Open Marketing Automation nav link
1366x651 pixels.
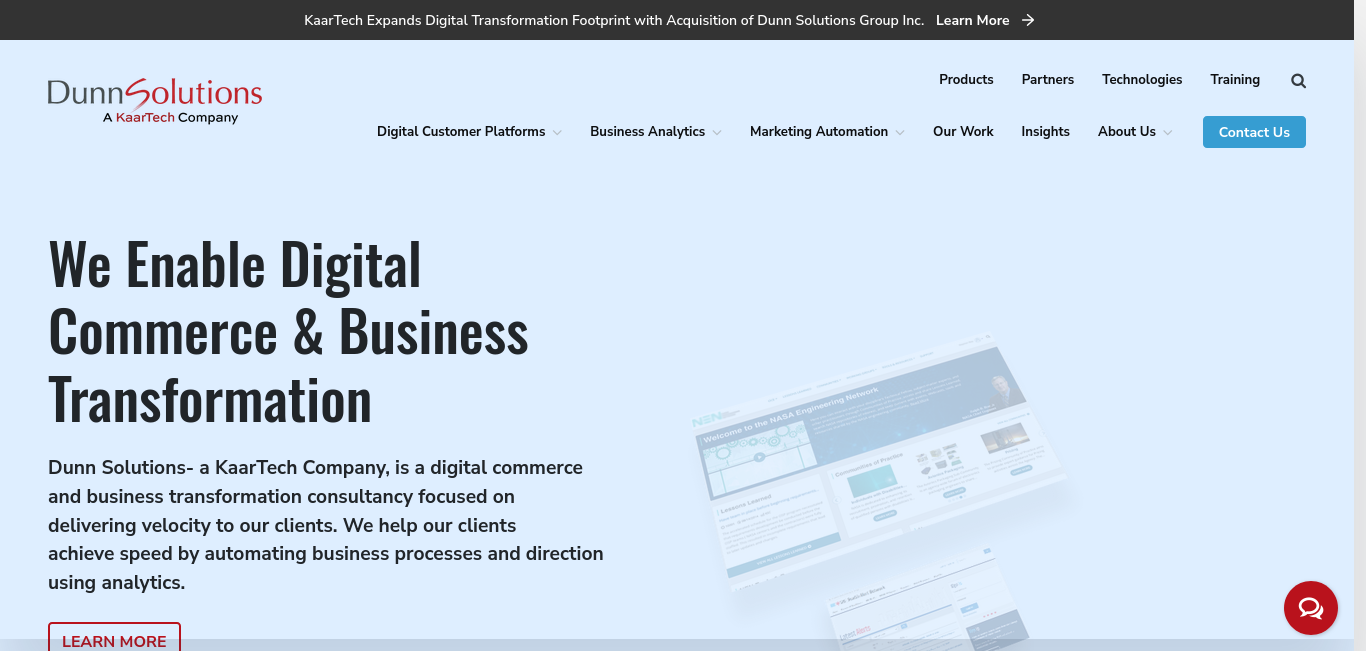(x=819, y=132)
